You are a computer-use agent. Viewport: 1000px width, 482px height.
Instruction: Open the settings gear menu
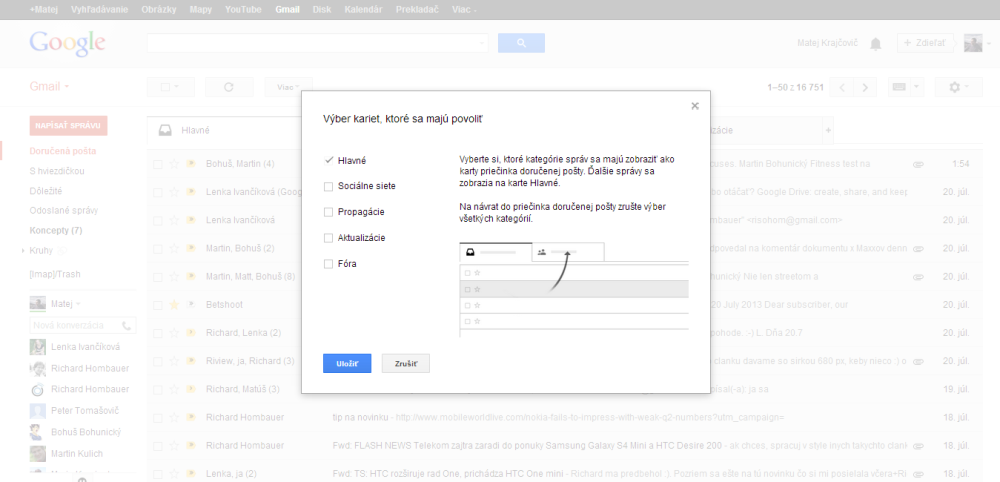click(958, 87)
